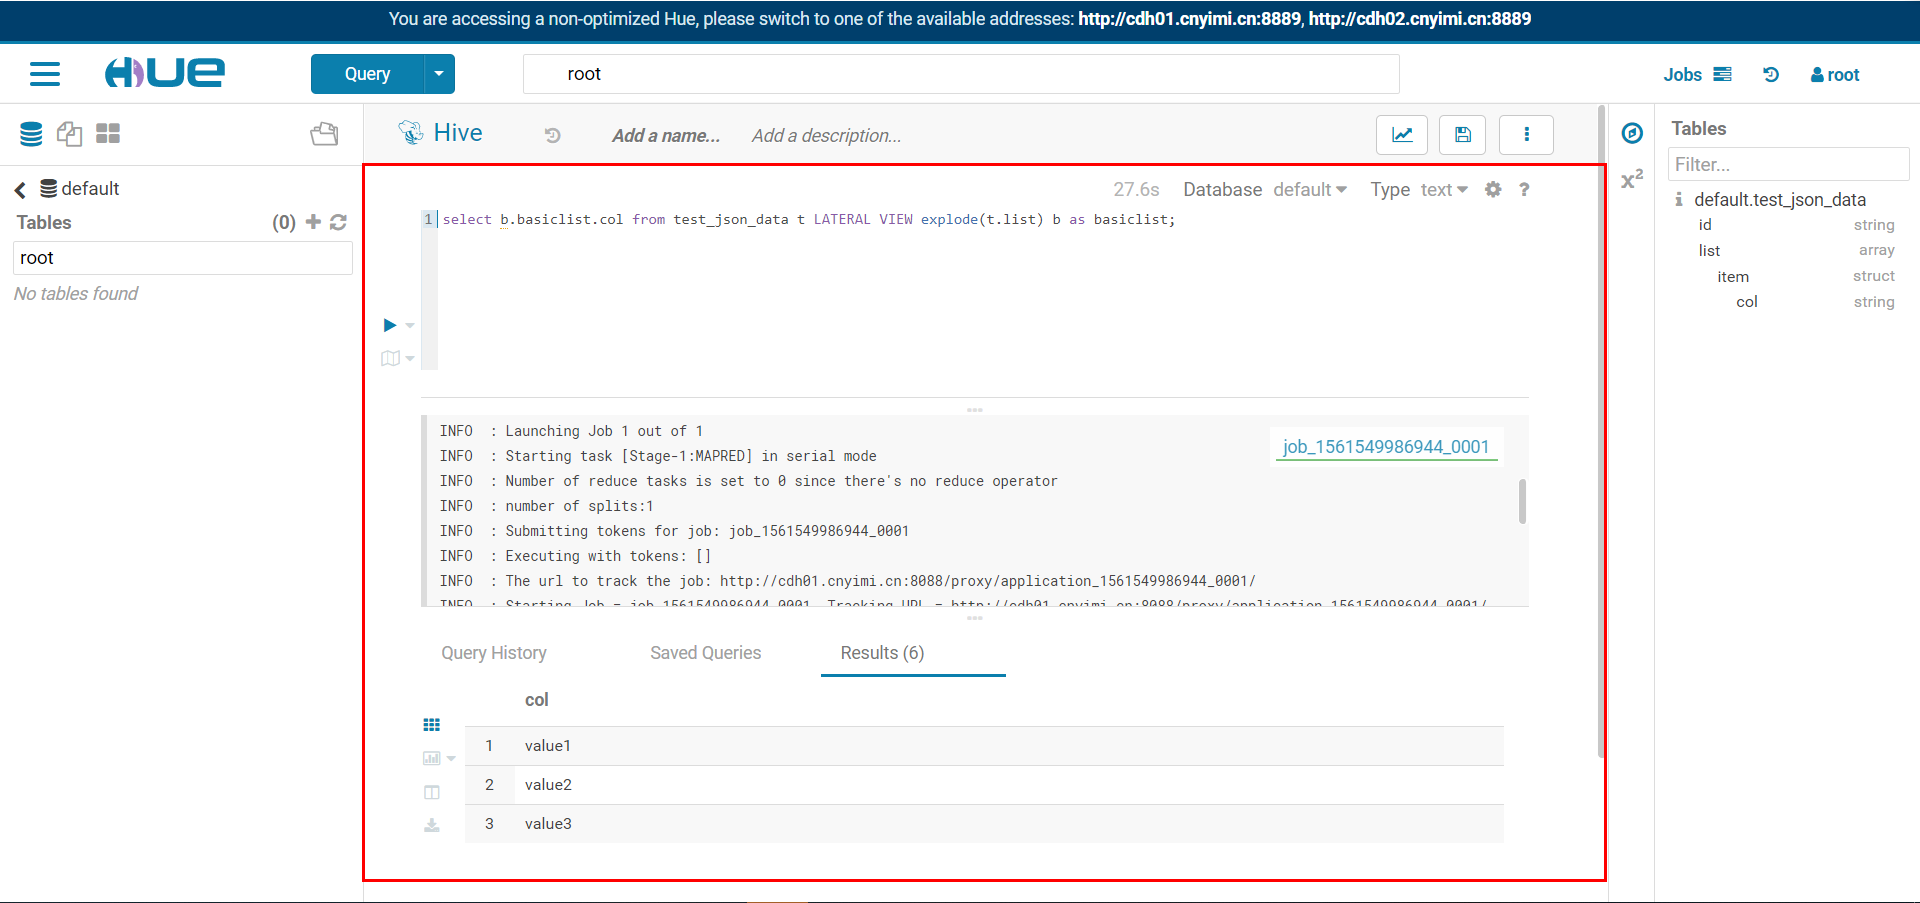Run the Hive query with the play icon
Viewport: 1920px width, 903px height.
point(389,324)
